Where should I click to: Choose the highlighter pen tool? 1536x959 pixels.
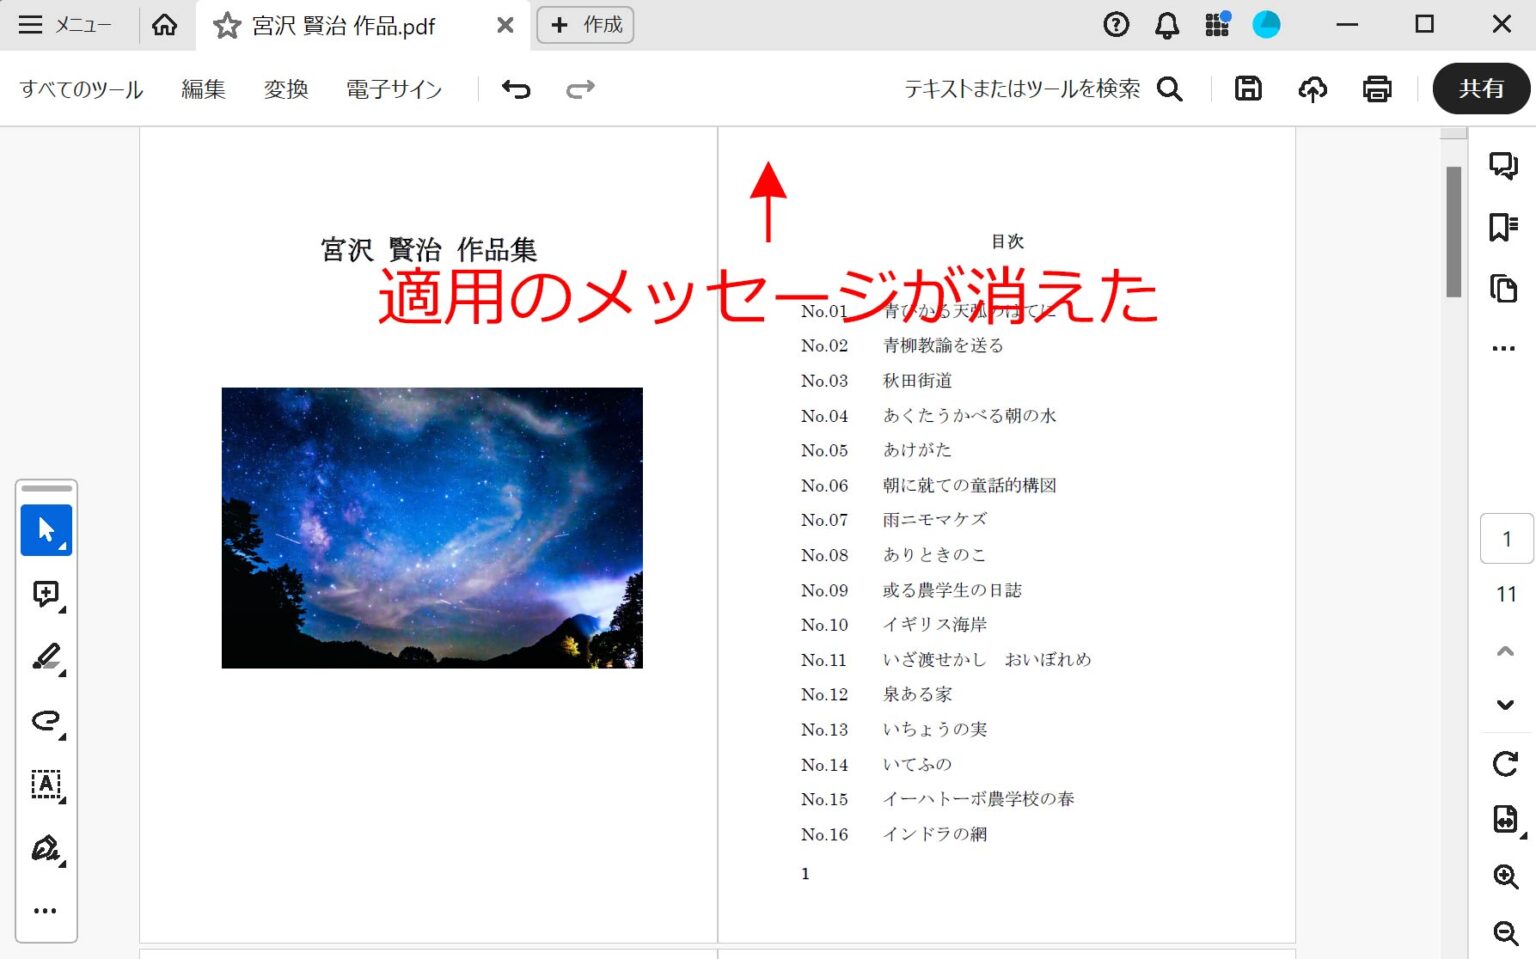click(x=46, y=657)
